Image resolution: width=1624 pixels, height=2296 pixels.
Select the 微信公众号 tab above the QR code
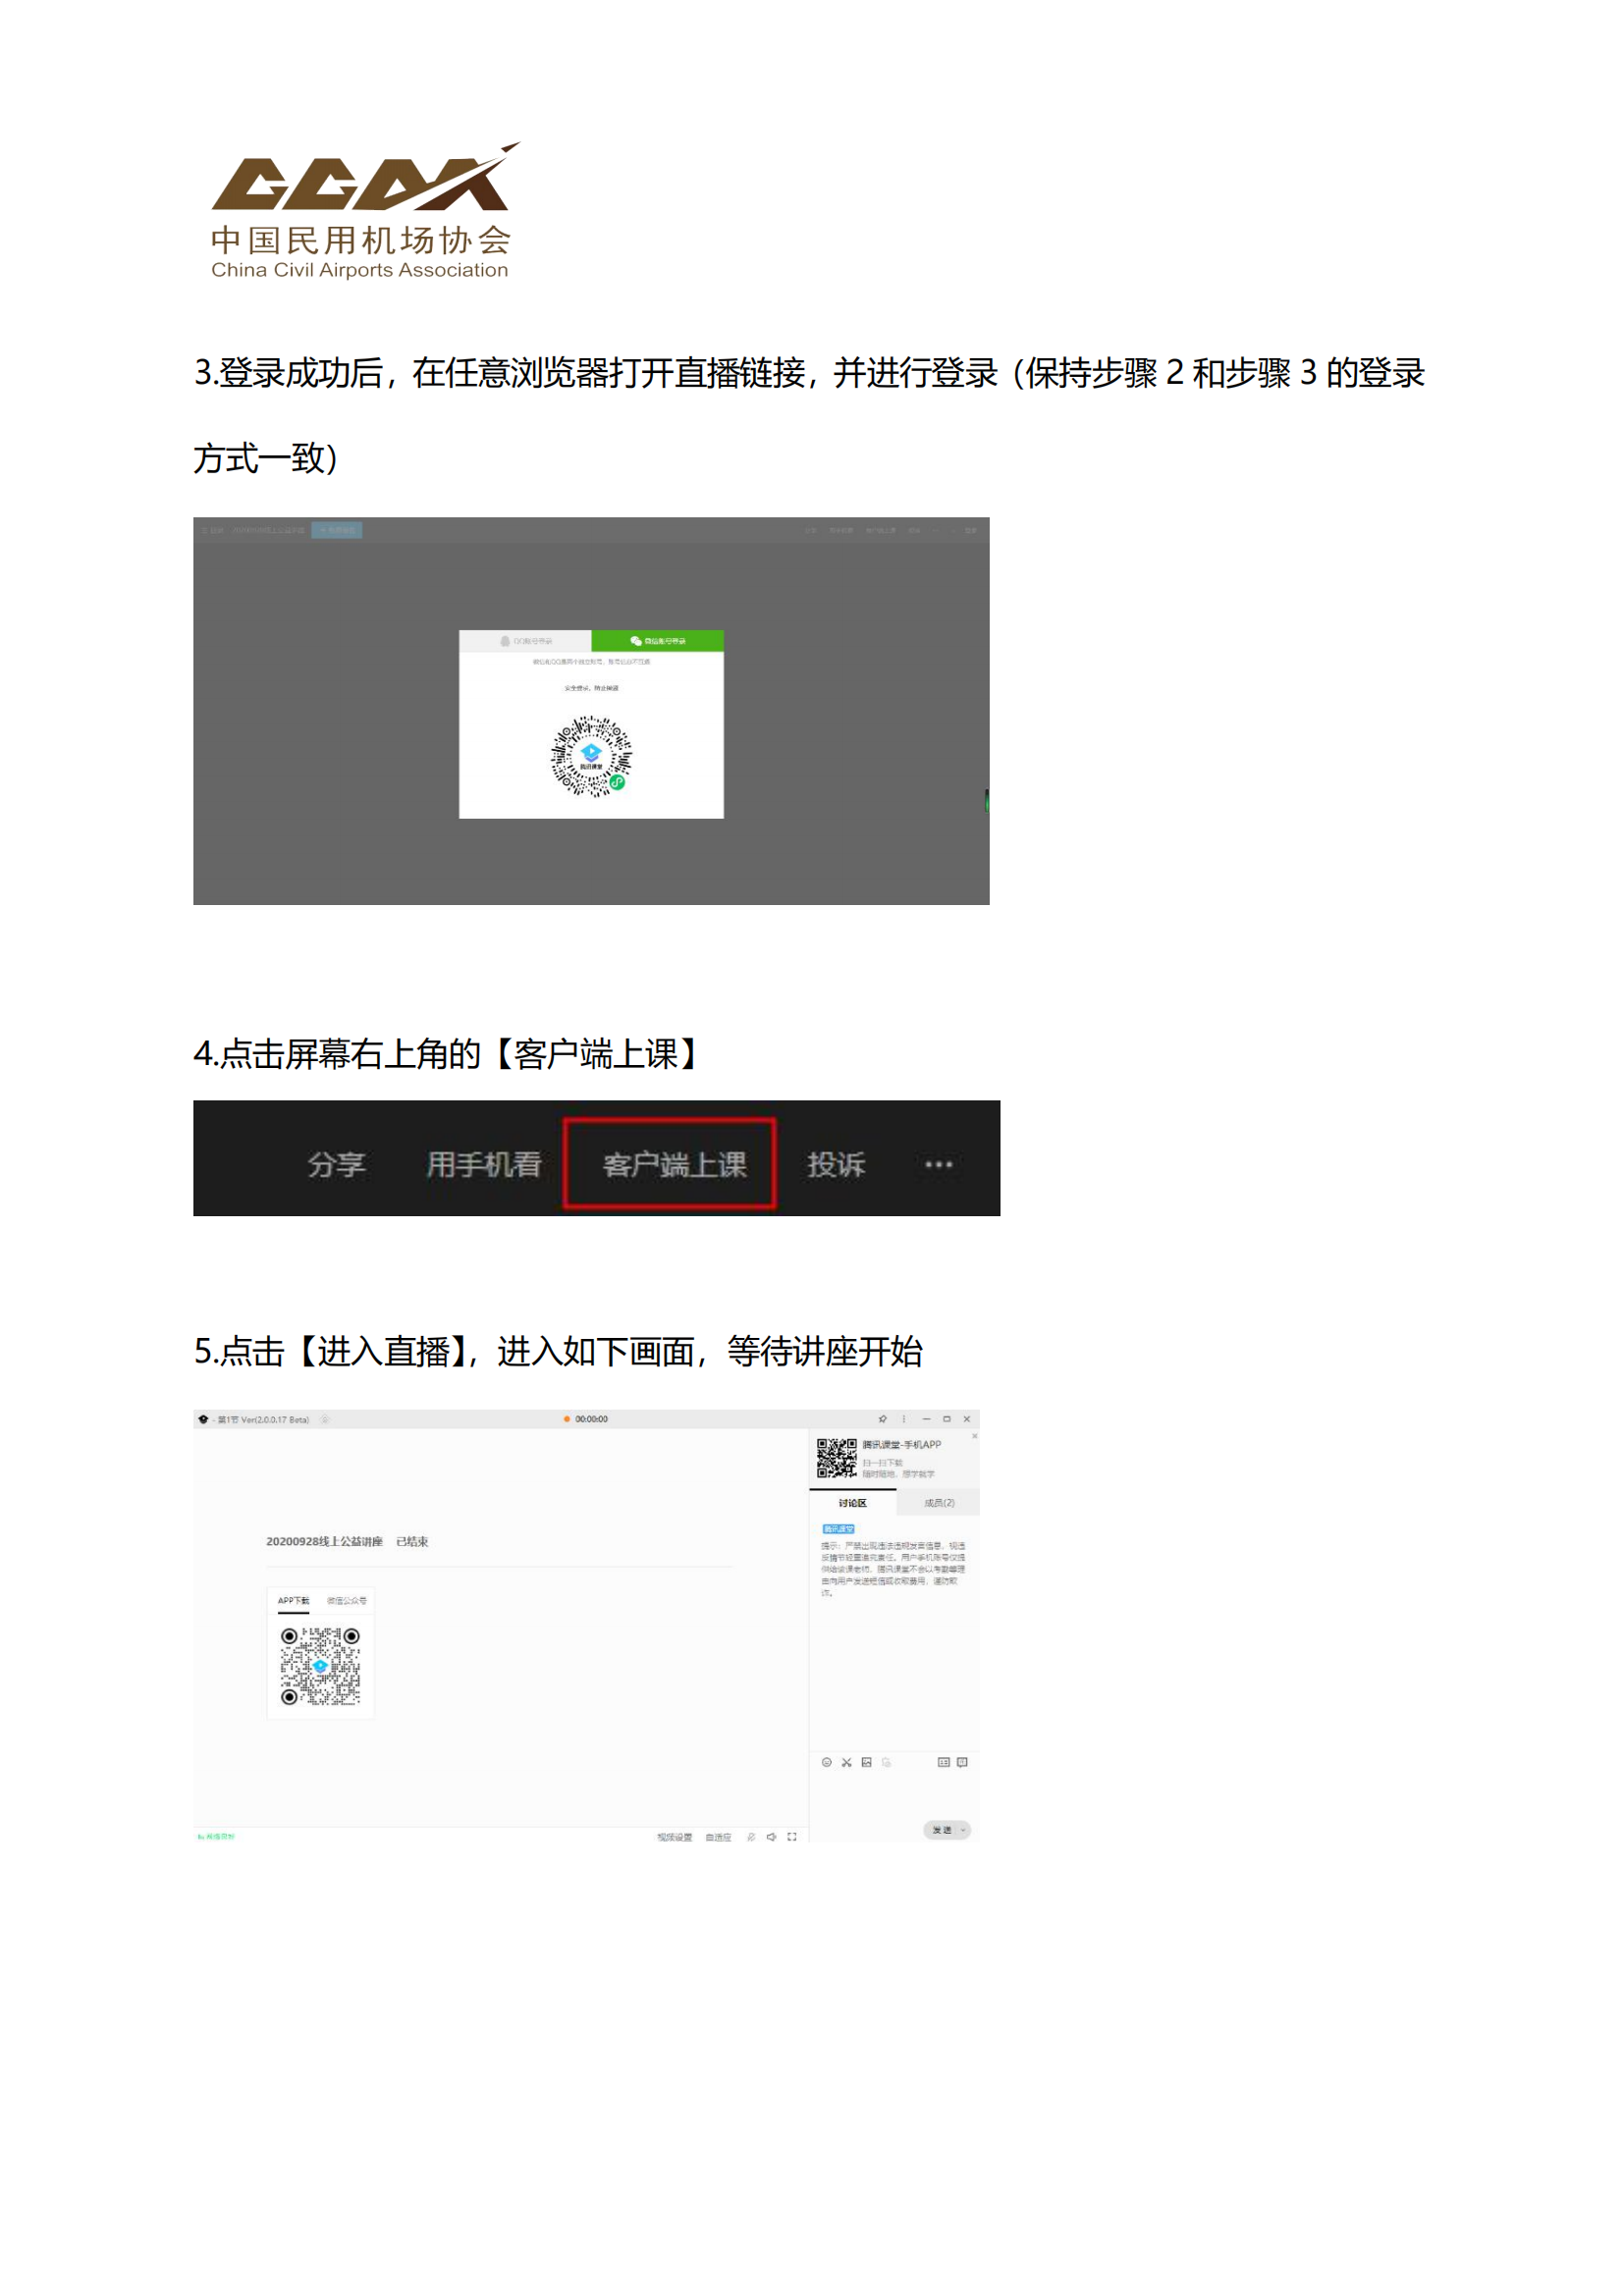[346, 1601]
